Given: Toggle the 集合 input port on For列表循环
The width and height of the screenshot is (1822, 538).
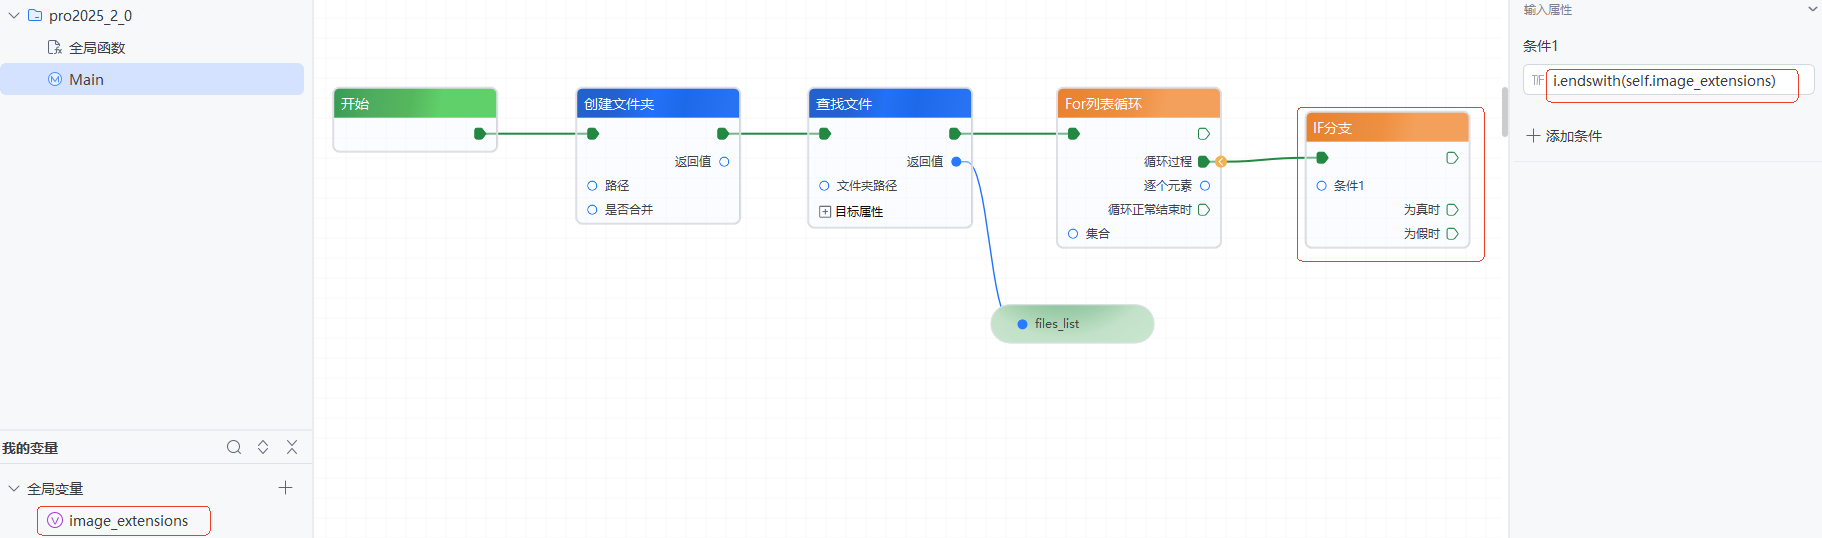Looking at the screenshot, I should (1073, 234).
